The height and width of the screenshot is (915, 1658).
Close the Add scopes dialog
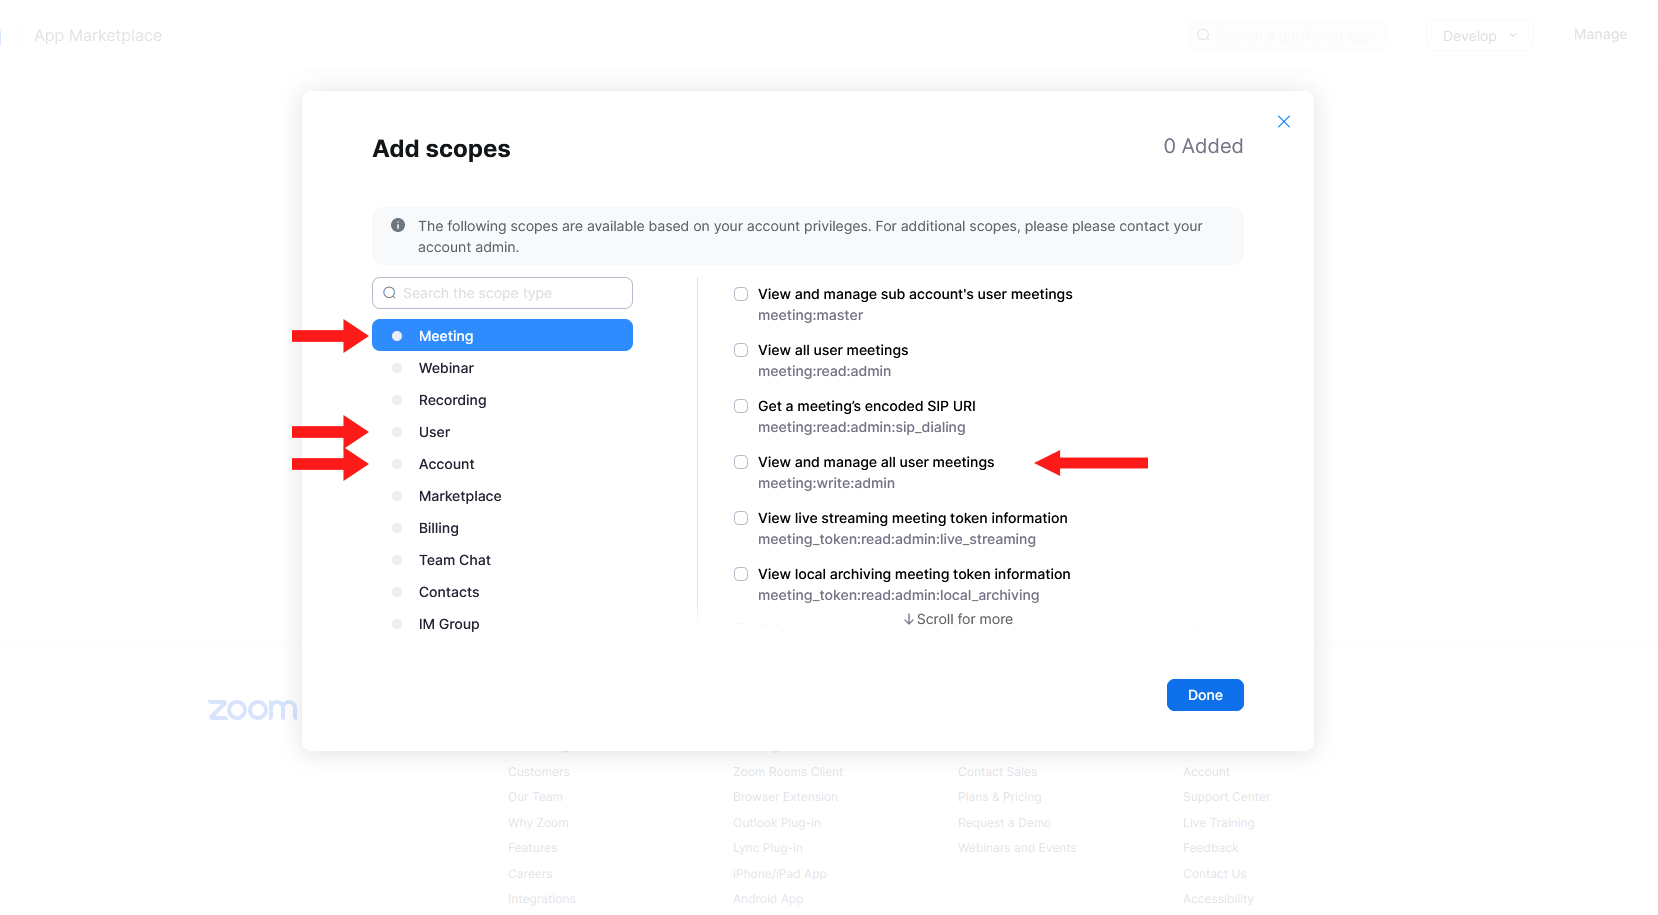1284,122
